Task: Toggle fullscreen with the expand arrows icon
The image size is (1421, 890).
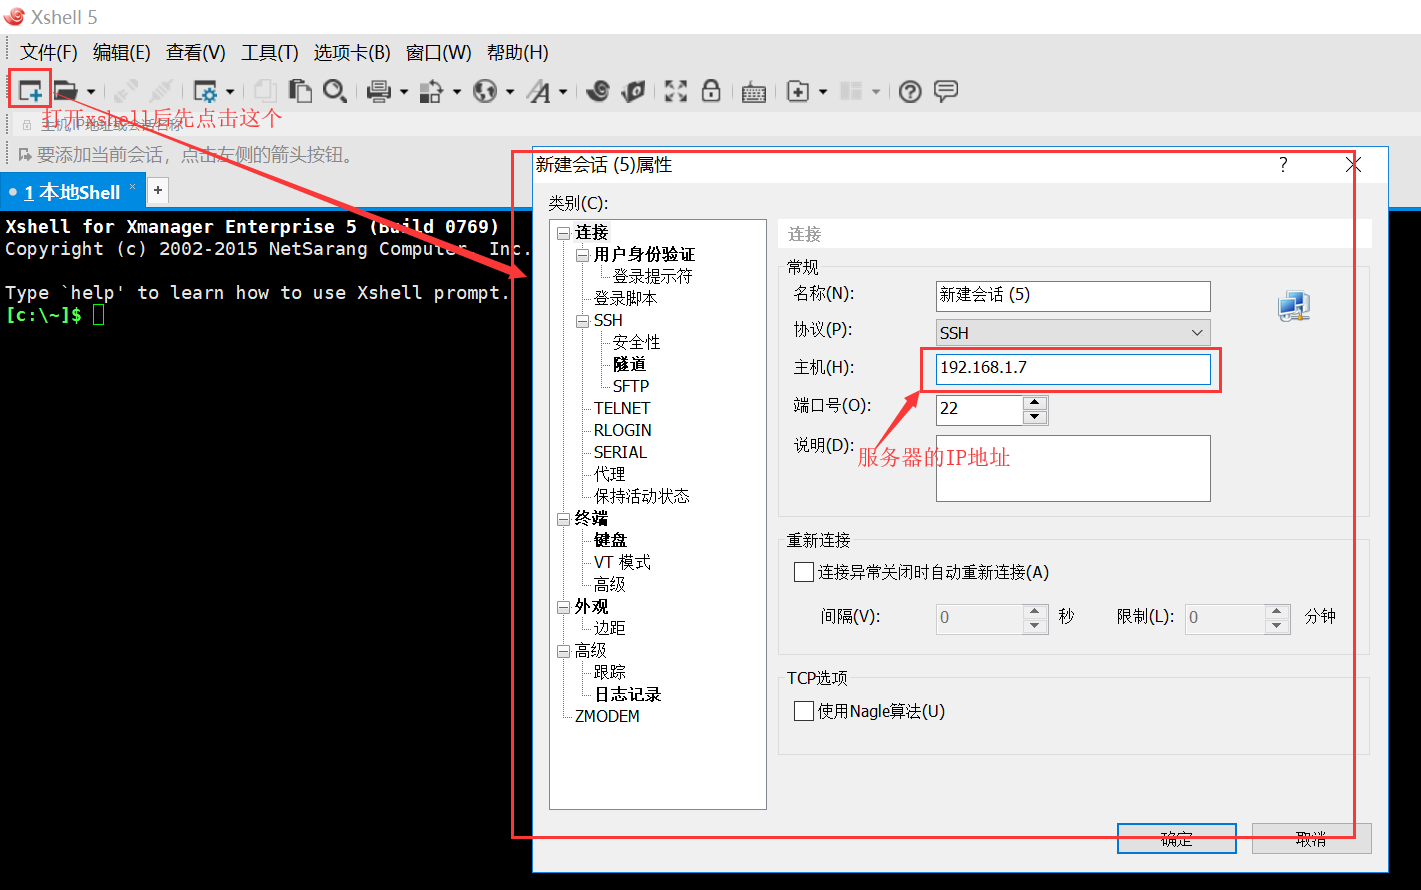Action: 676,91
